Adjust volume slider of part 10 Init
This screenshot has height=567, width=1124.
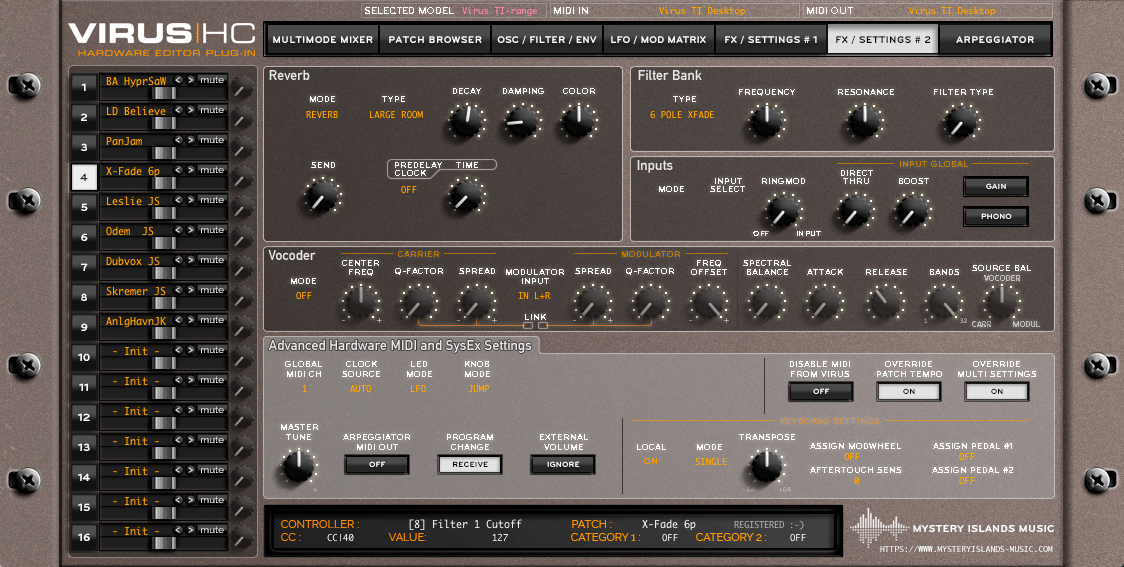(x=164, y=363)
